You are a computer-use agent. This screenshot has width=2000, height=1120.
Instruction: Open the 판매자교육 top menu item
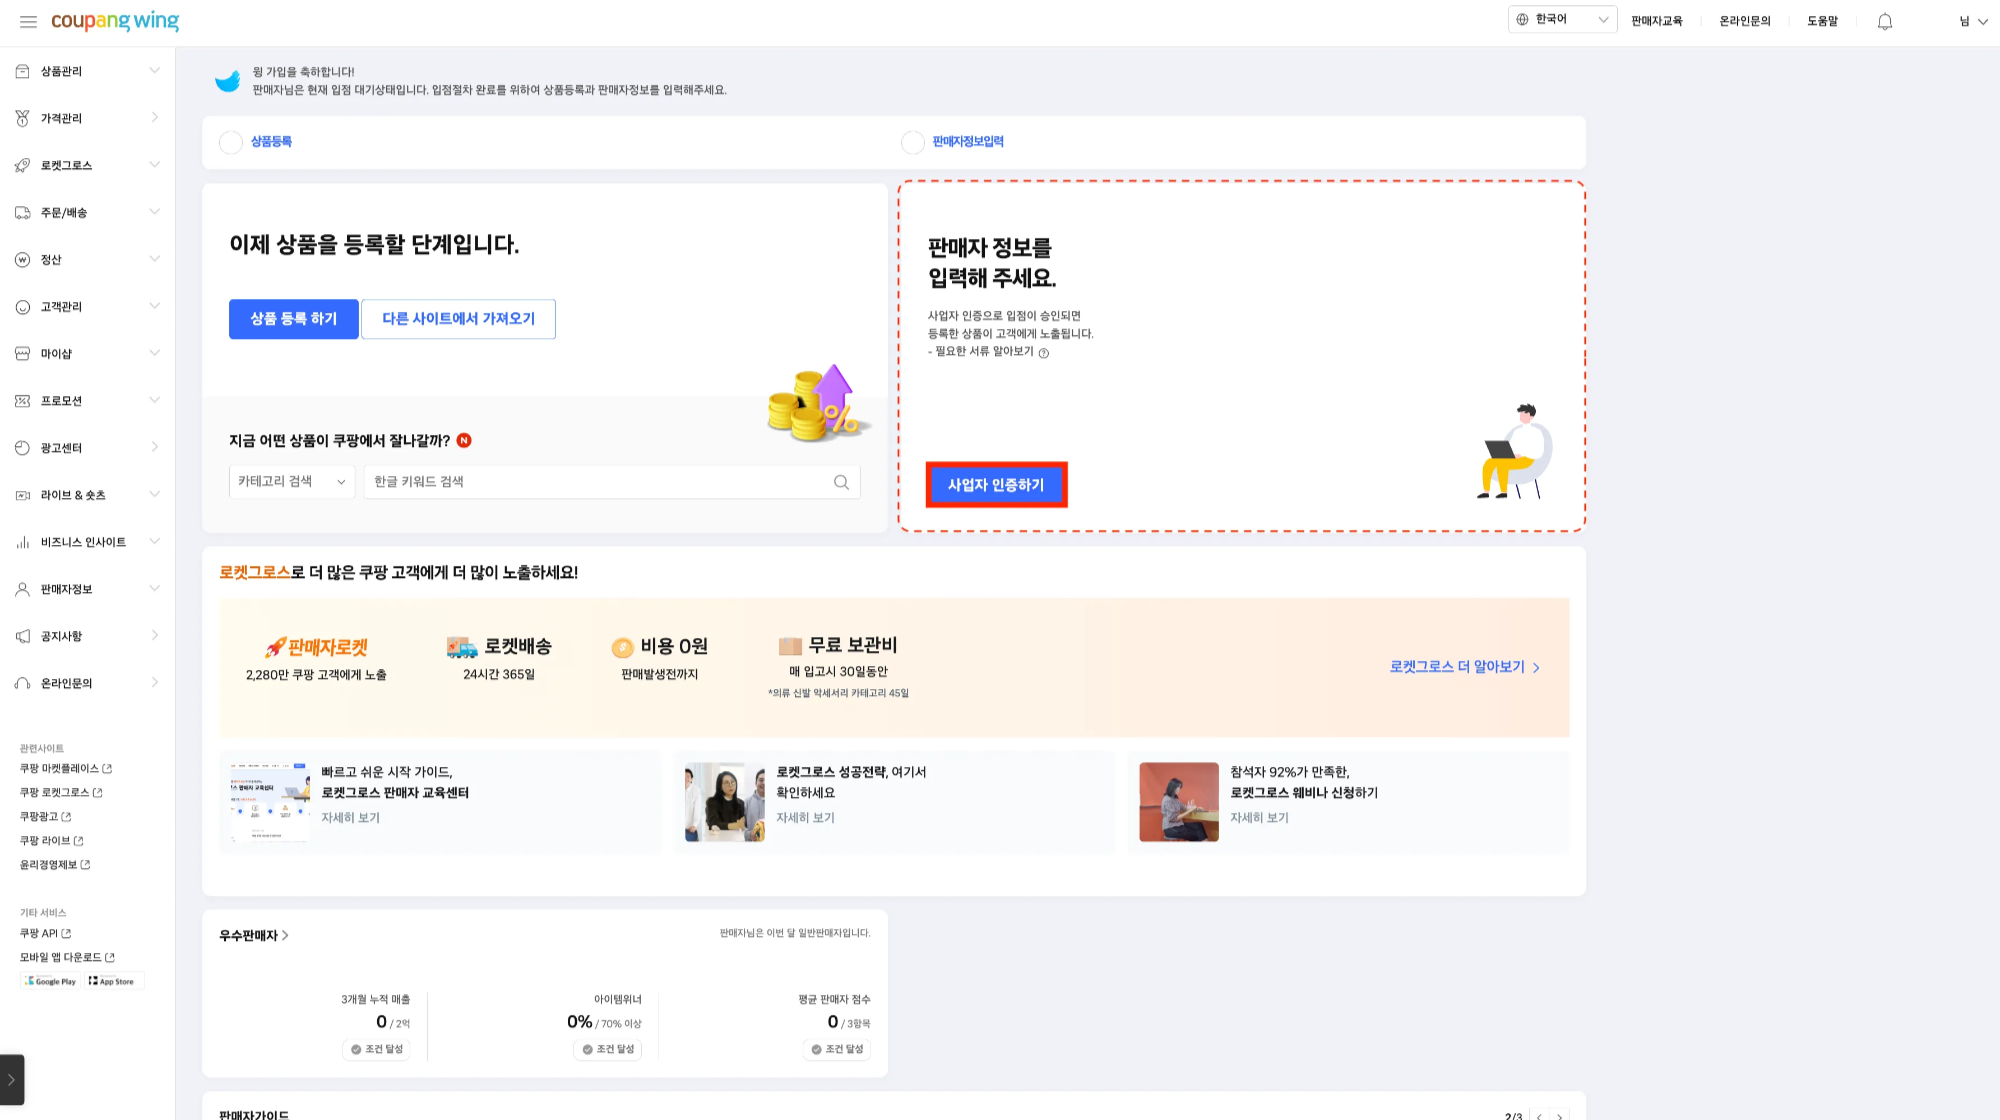[x=1656, y=20]
